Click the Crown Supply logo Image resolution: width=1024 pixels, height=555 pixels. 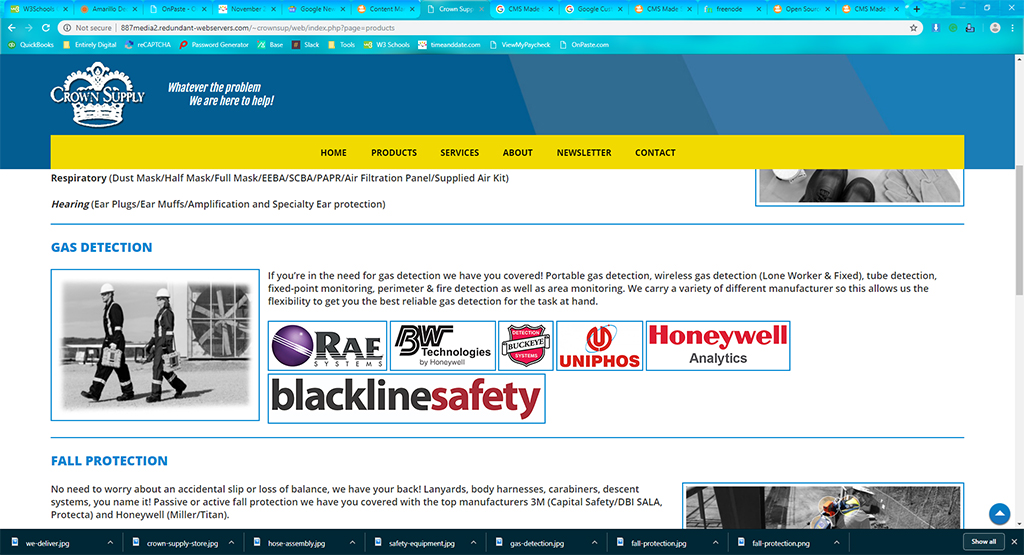click(x=97, y=95)
